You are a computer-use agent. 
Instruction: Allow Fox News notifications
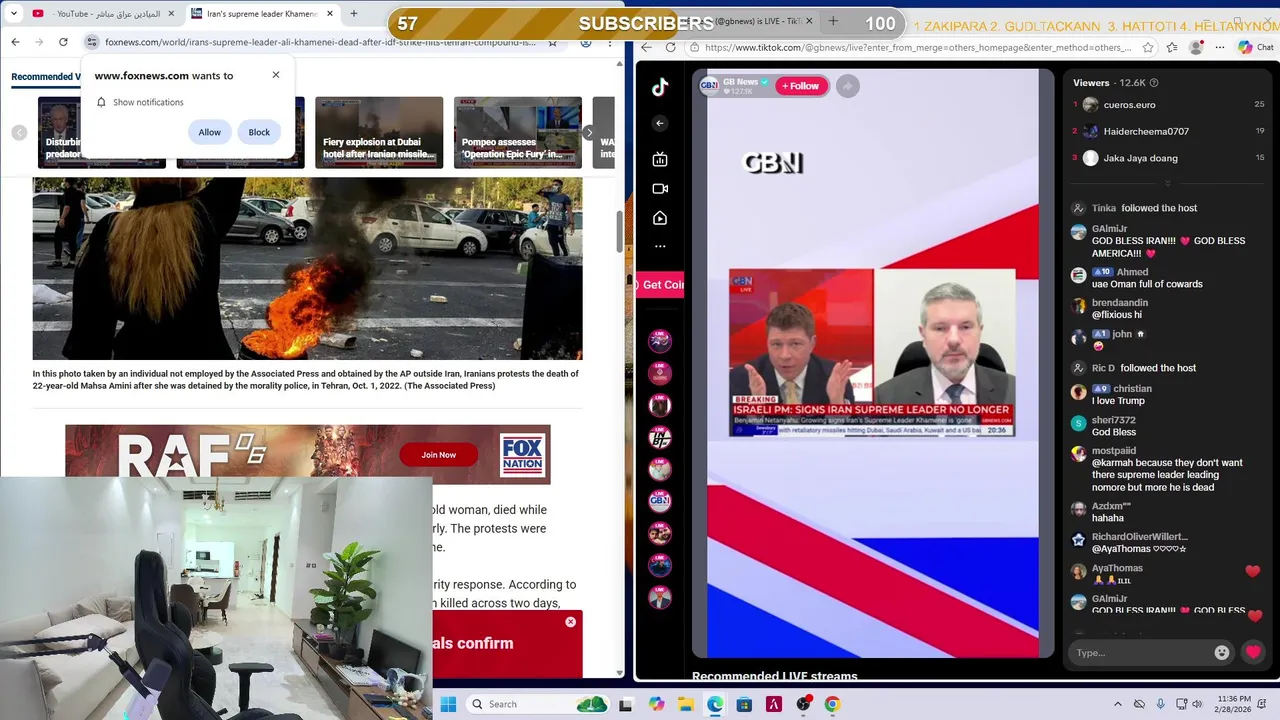[x=209, y=132]
